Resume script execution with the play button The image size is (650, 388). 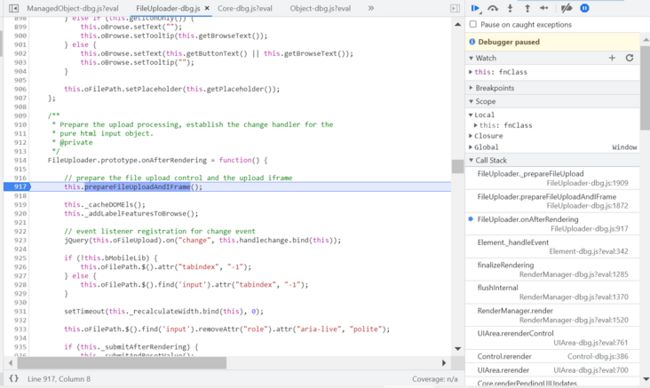tap(475, 8)
